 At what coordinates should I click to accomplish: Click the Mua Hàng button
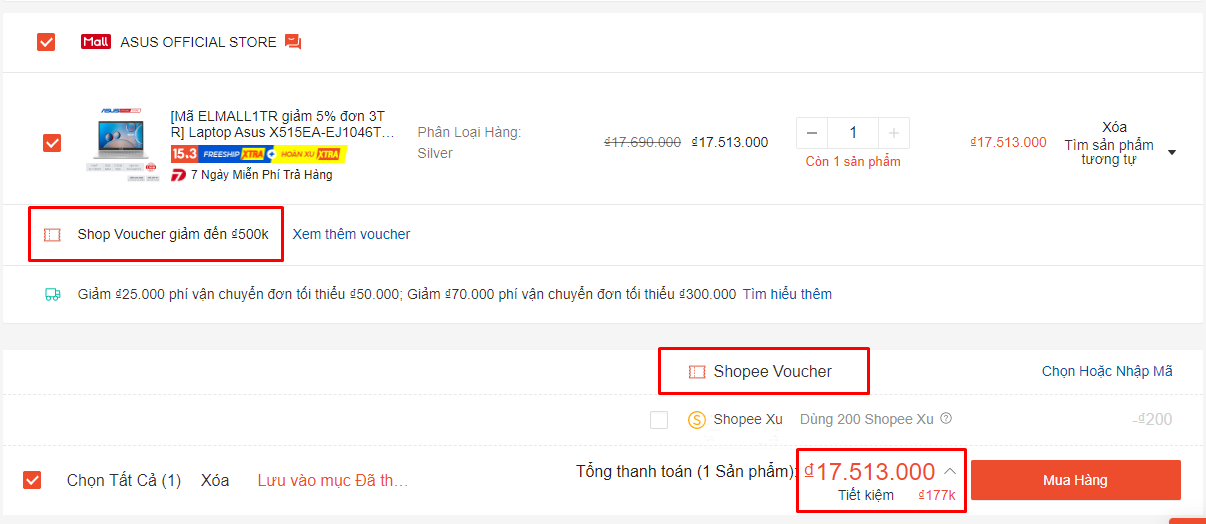pyautogui.click(x=1075, y=480)
